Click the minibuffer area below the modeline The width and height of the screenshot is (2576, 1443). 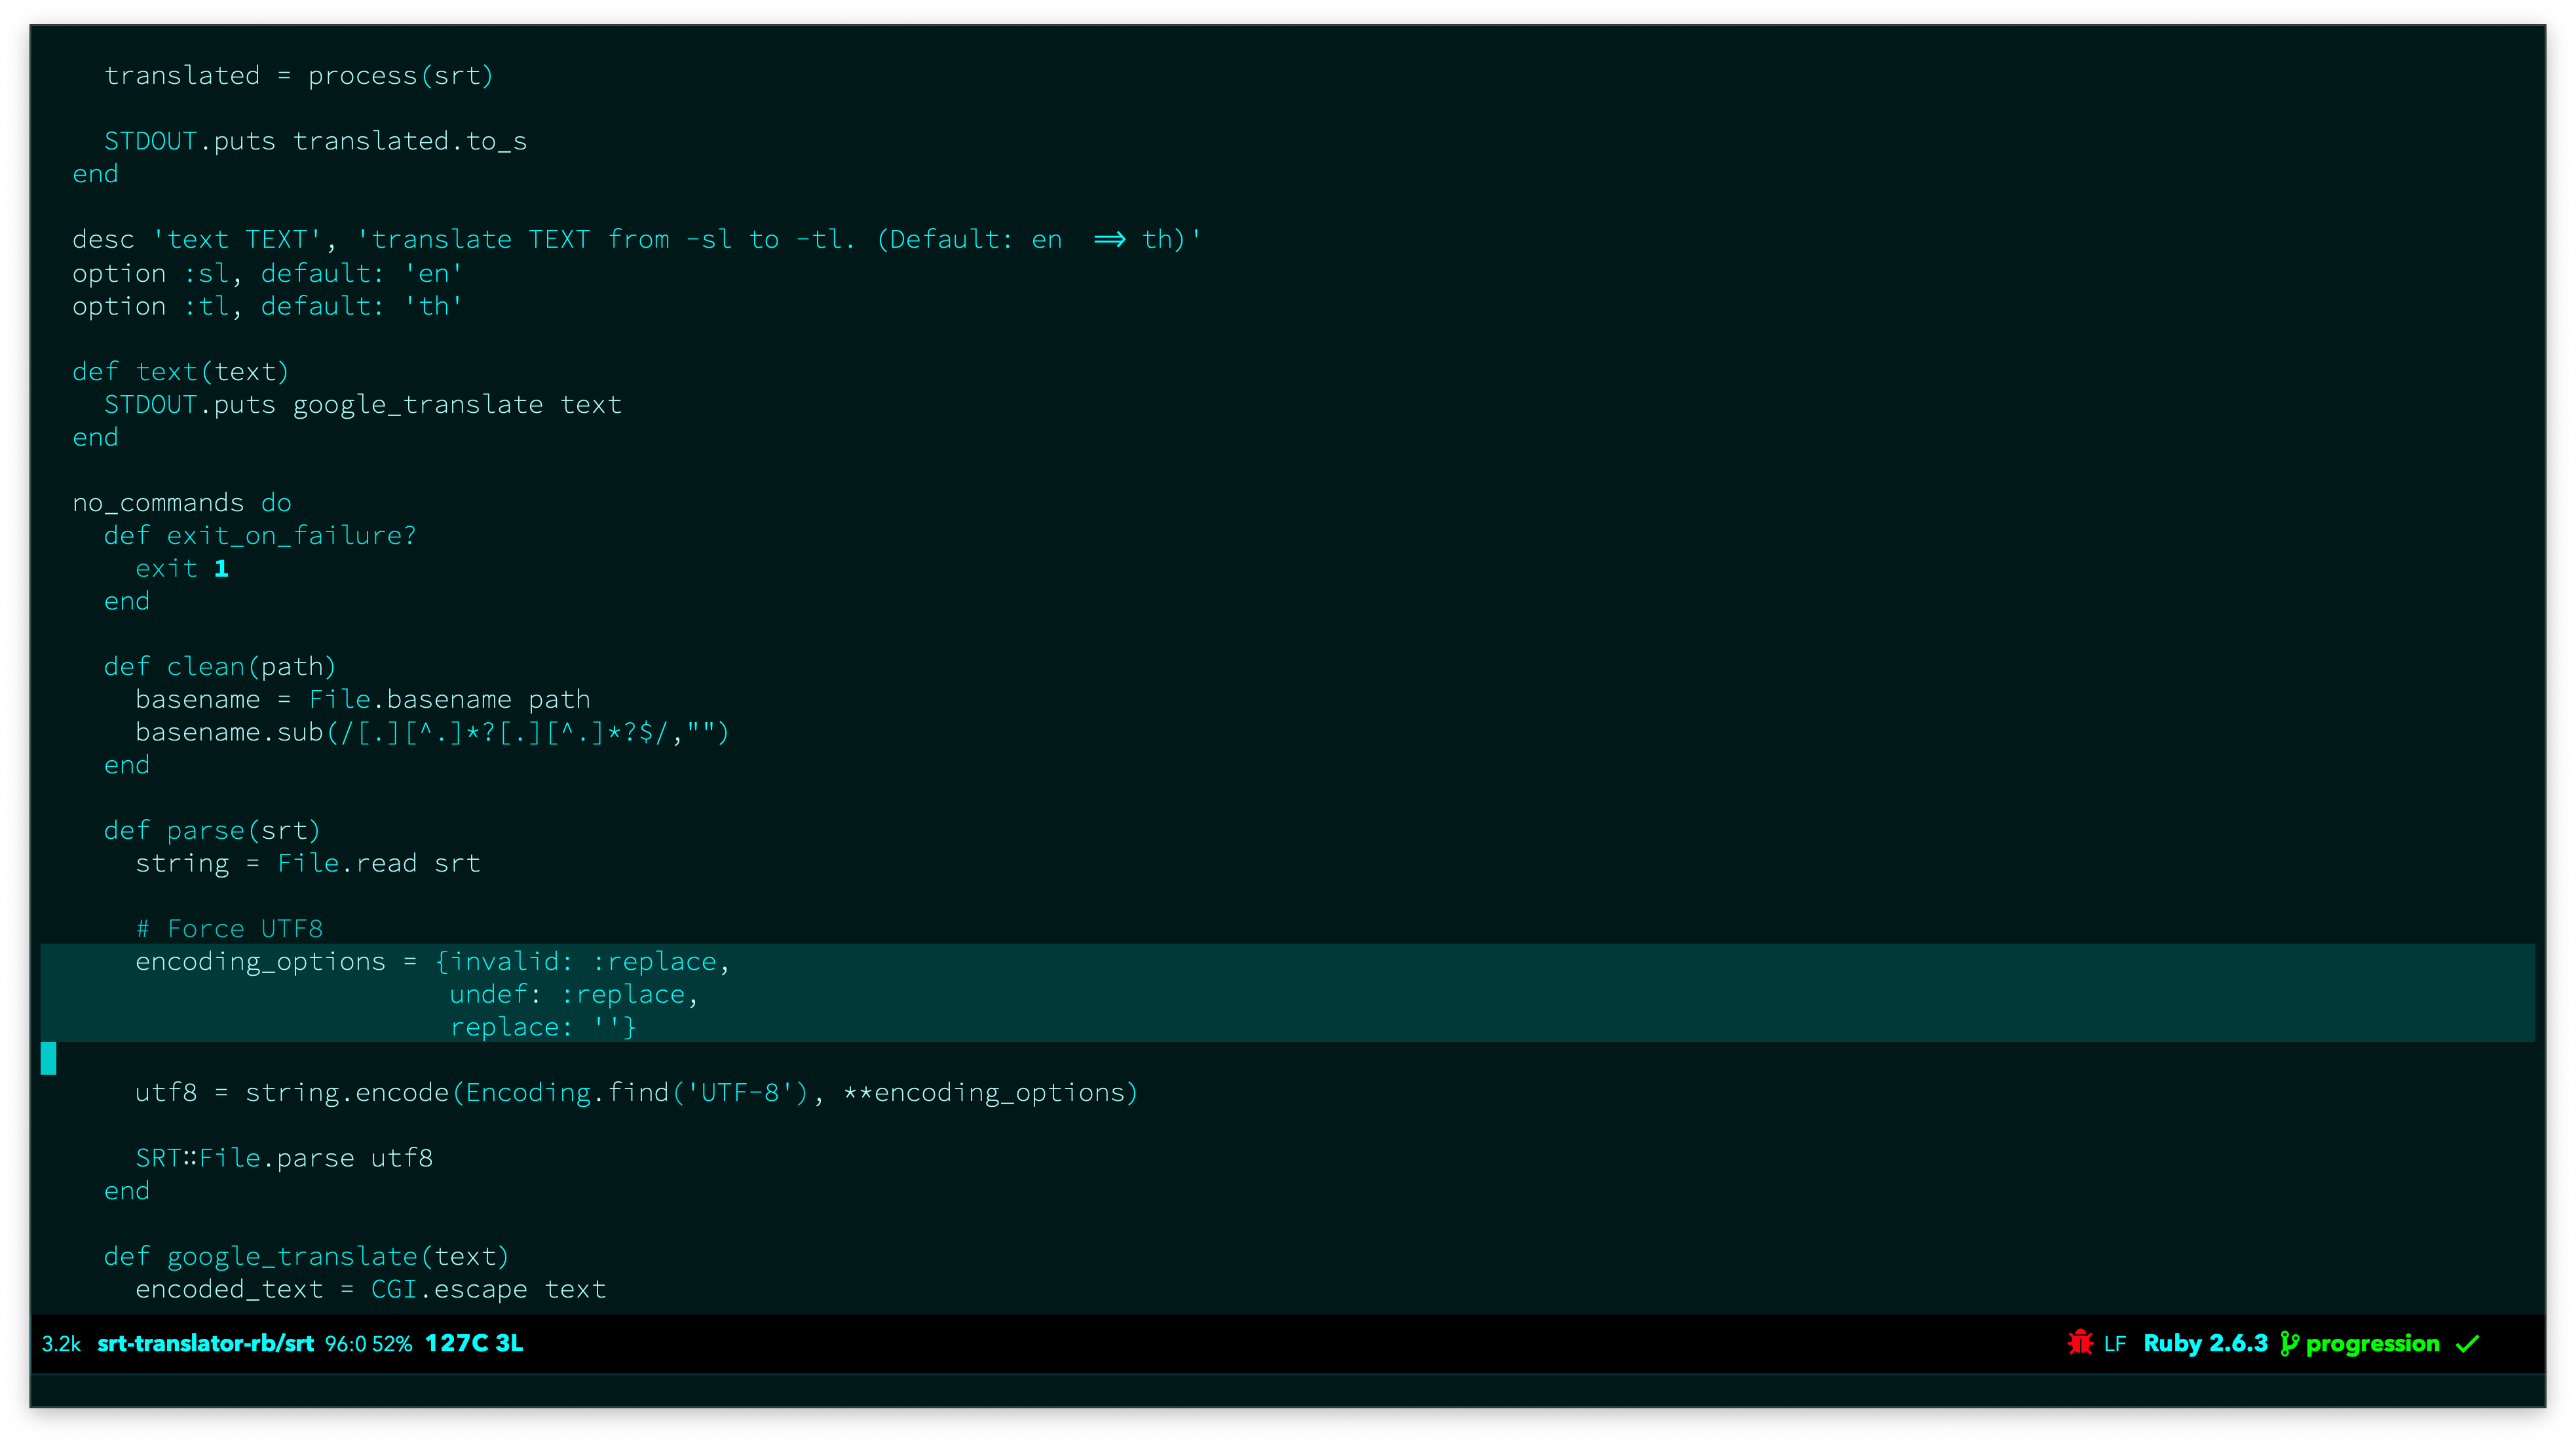(x=1287, y=1391)
